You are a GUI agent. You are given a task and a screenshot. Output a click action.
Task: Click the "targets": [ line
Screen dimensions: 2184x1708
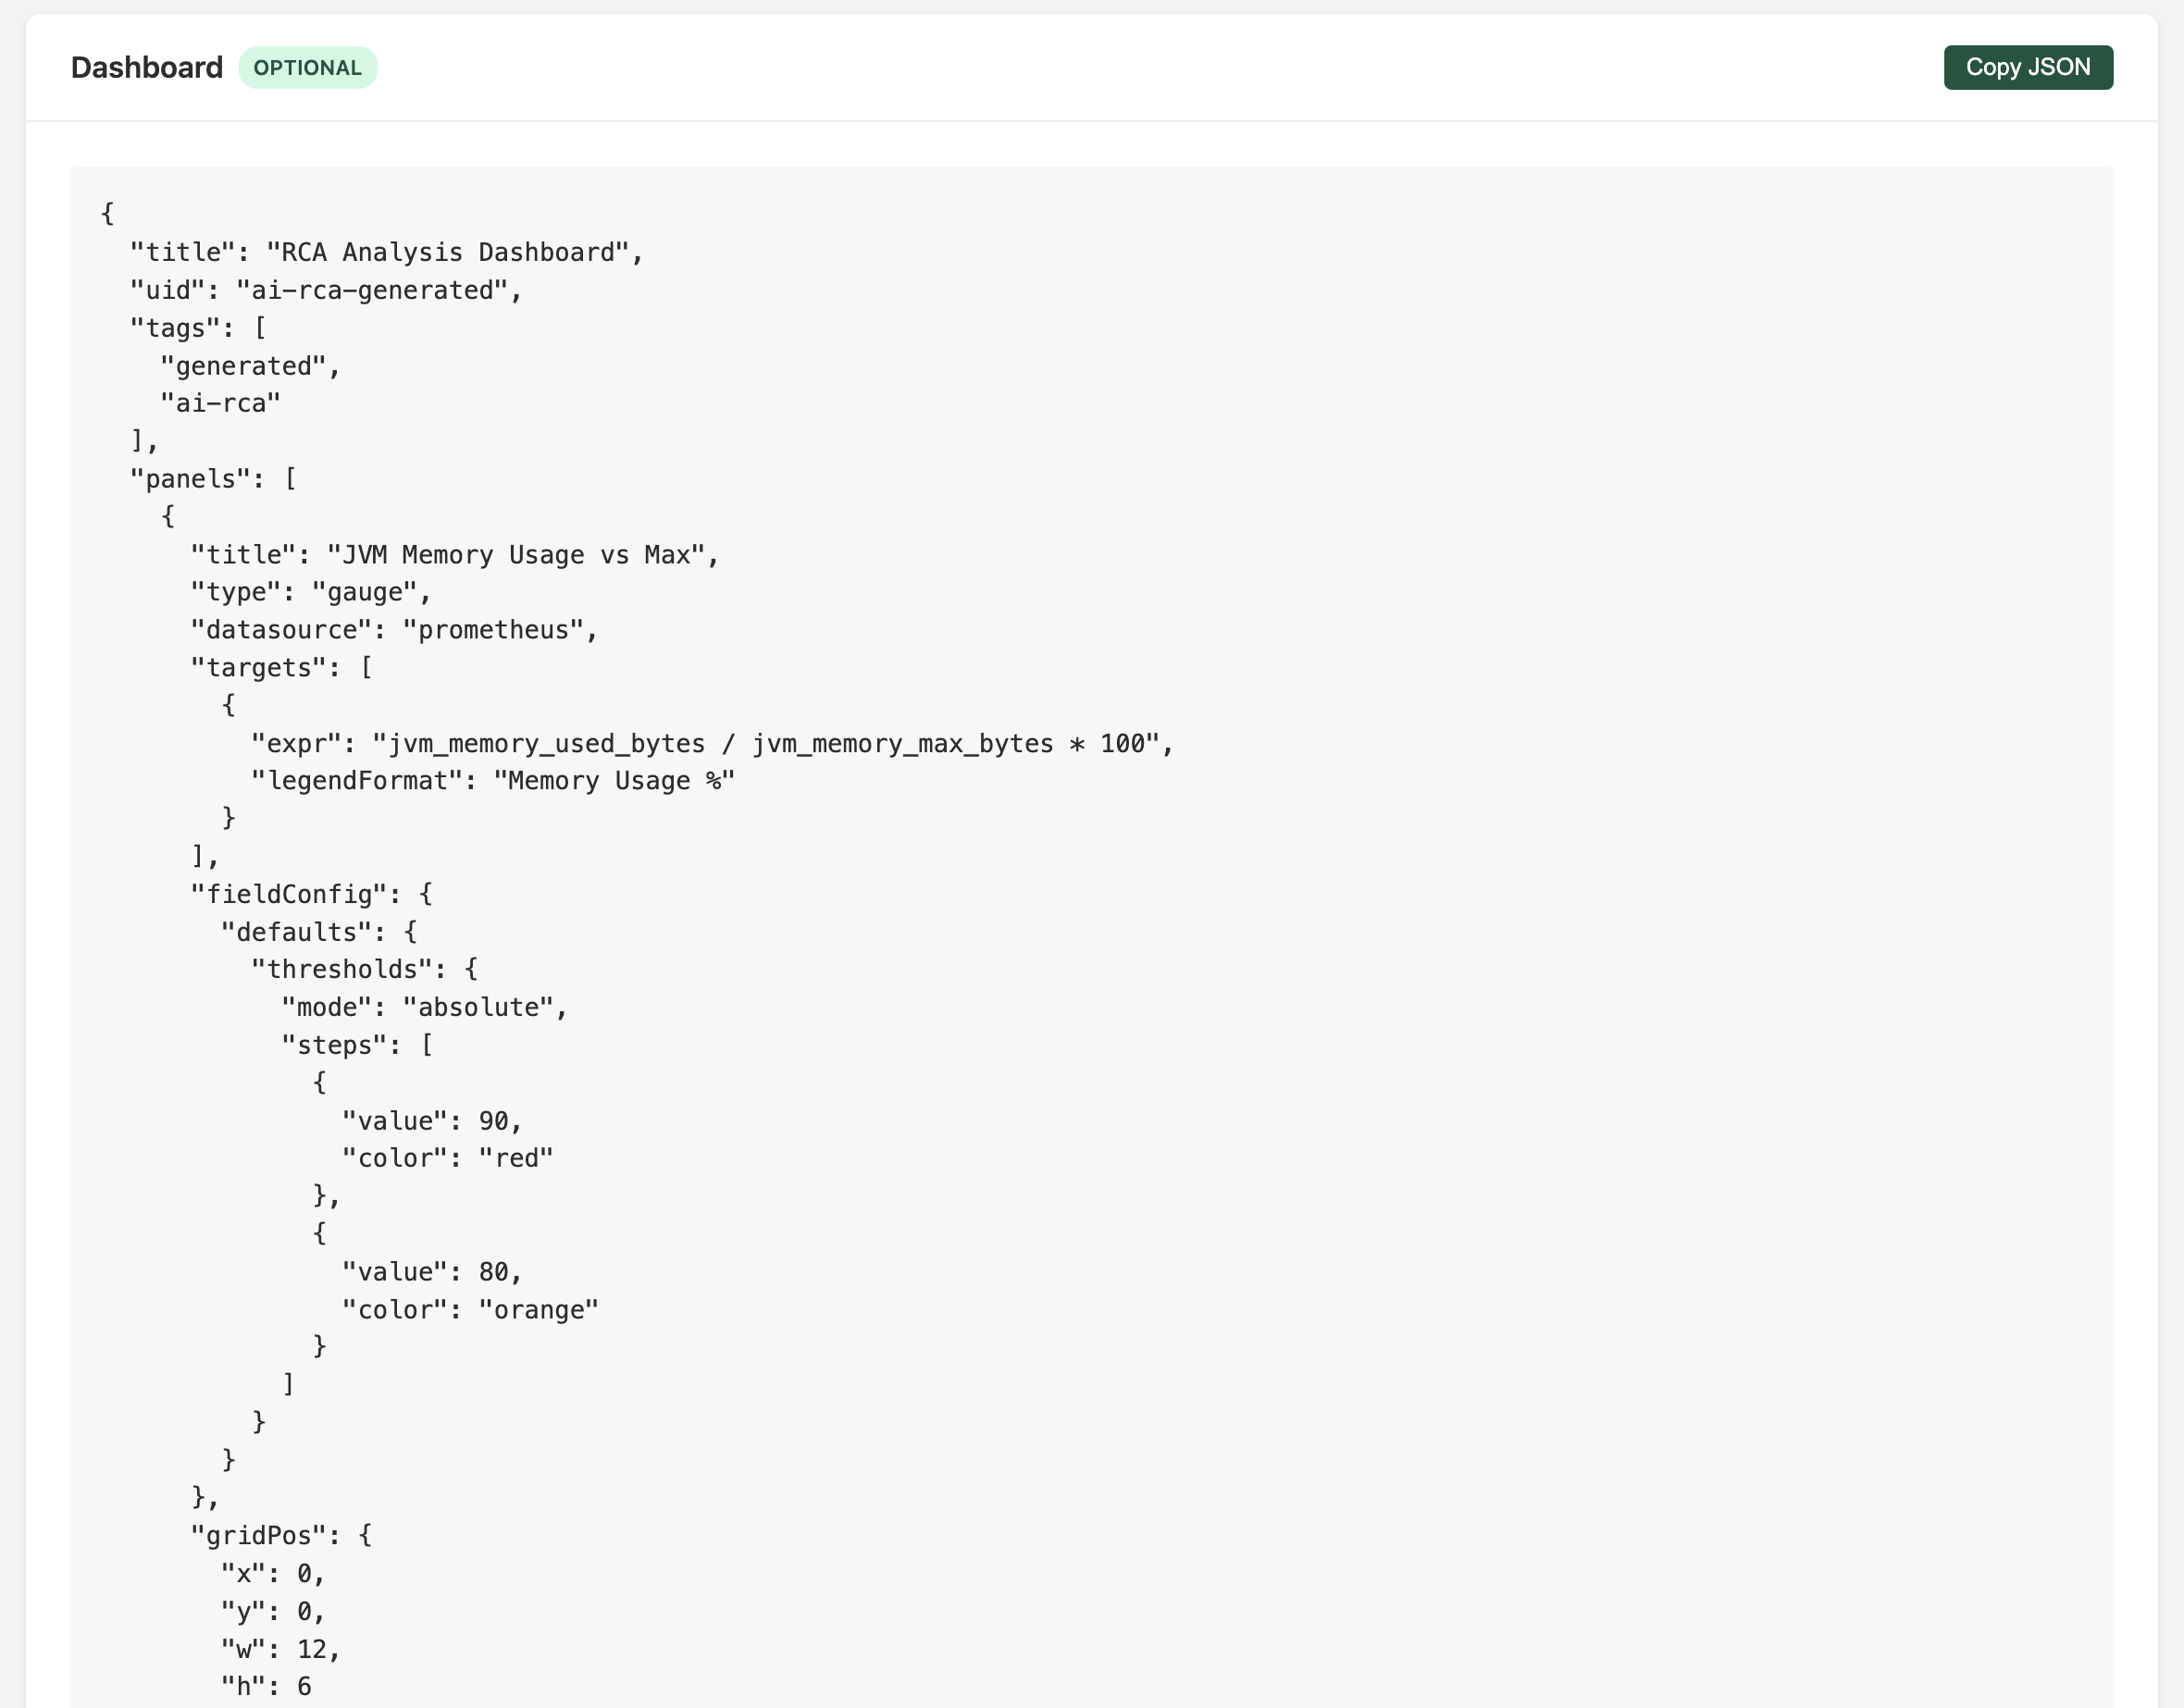(x=281, y=667)
